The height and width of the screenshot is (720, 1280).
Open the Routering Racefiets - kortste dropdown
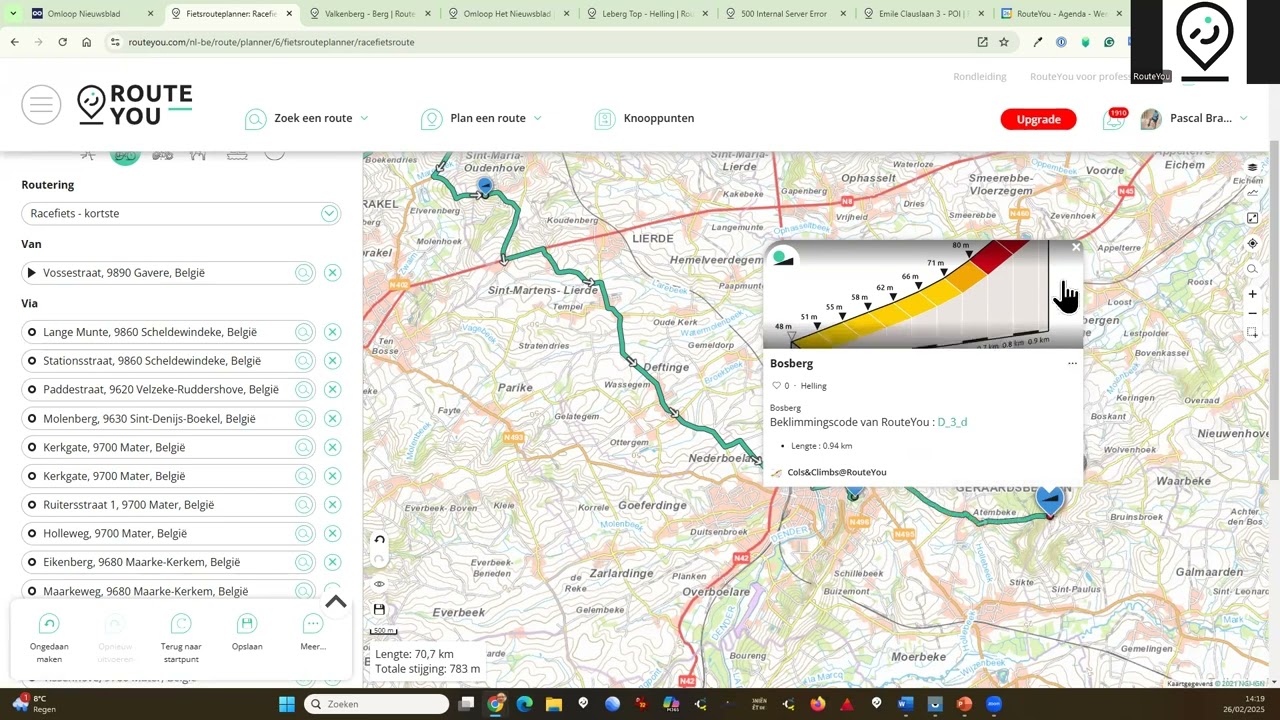coord(181,213)
